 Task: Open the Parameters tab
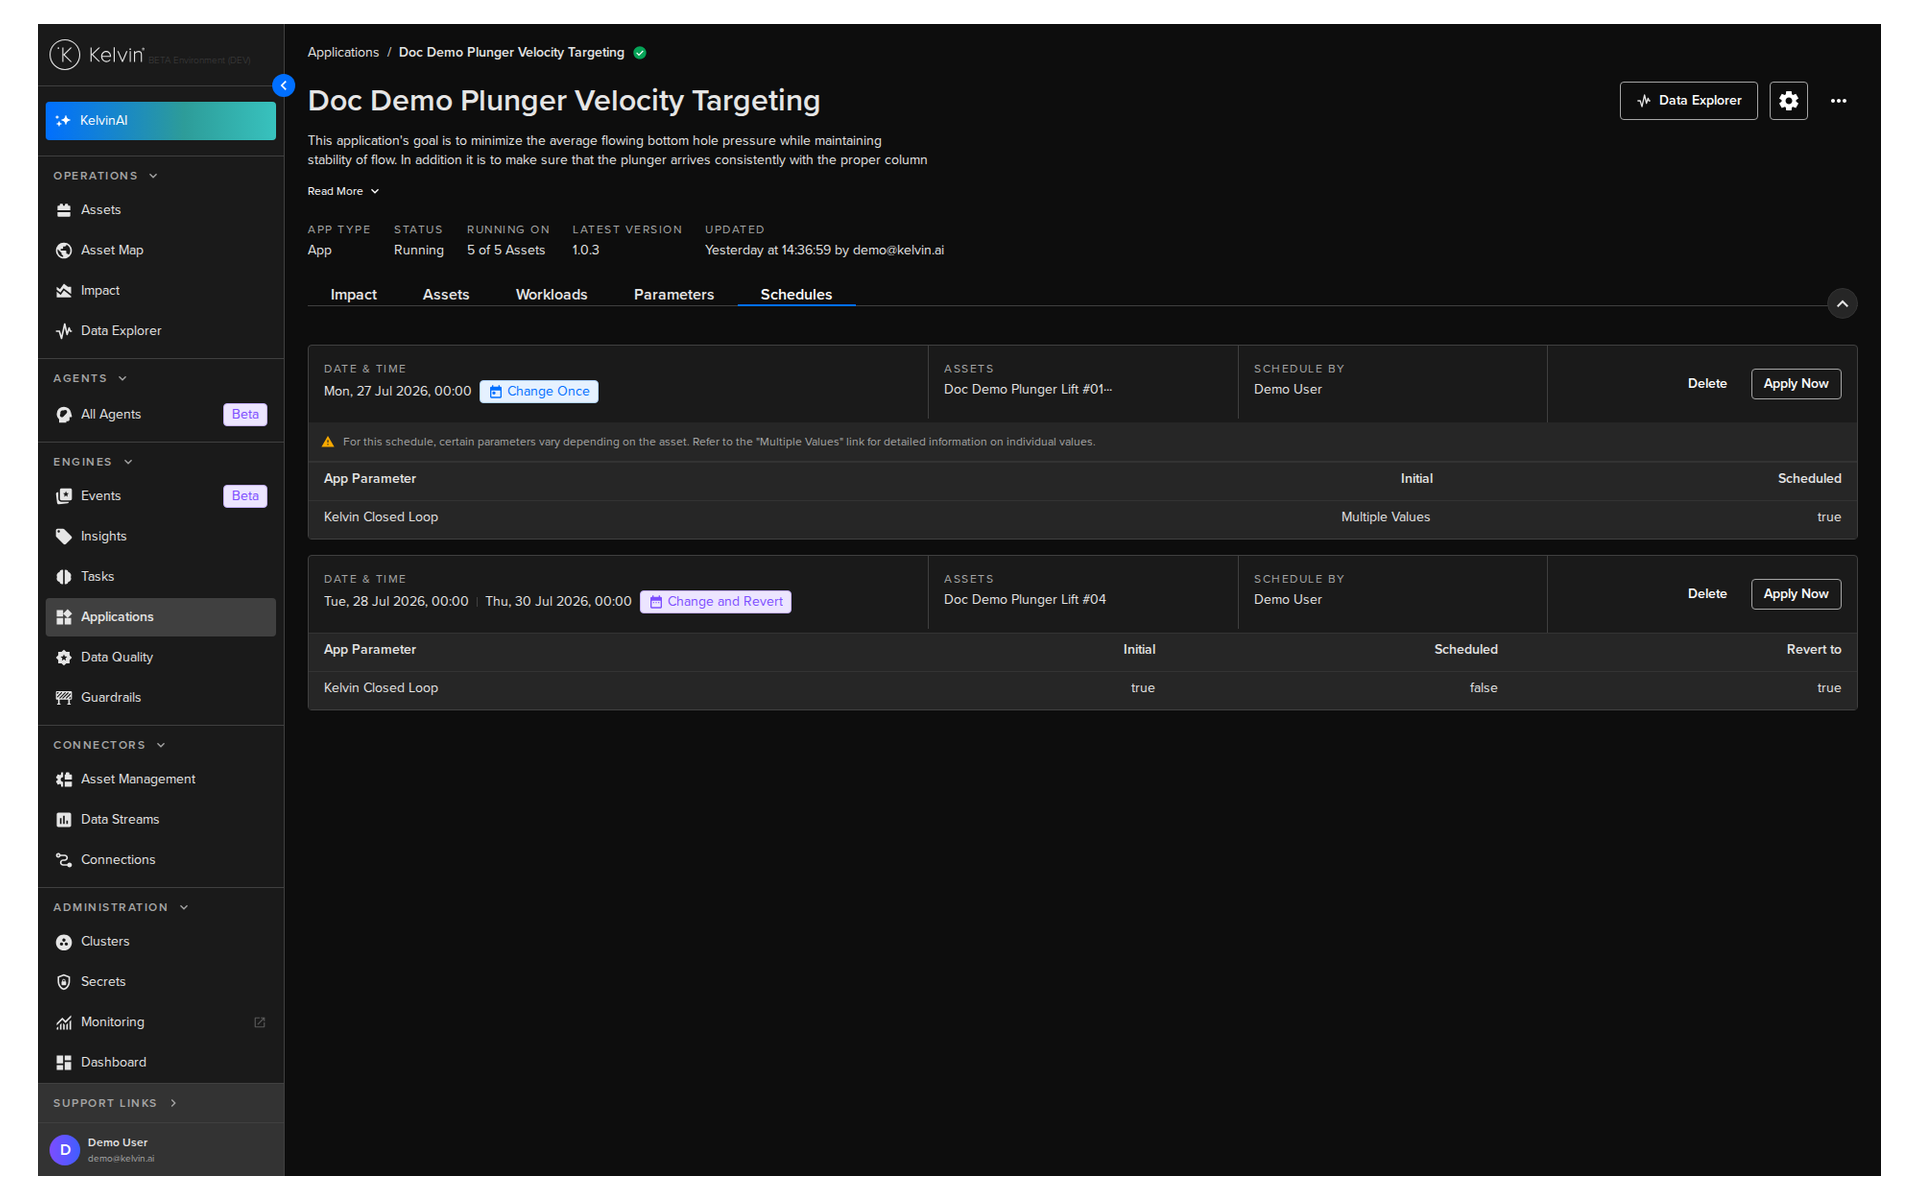coord(674,295)
